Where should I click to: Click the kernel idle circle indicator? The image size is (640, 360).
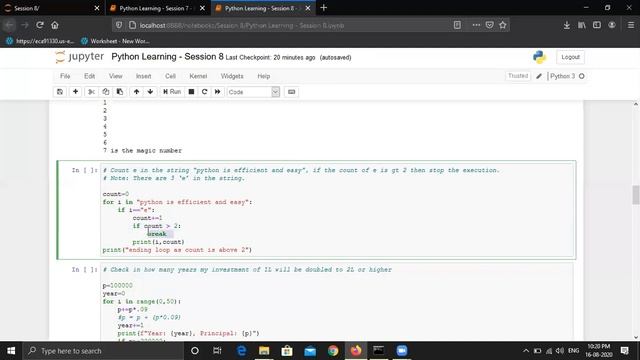click(x=582, y=76)
